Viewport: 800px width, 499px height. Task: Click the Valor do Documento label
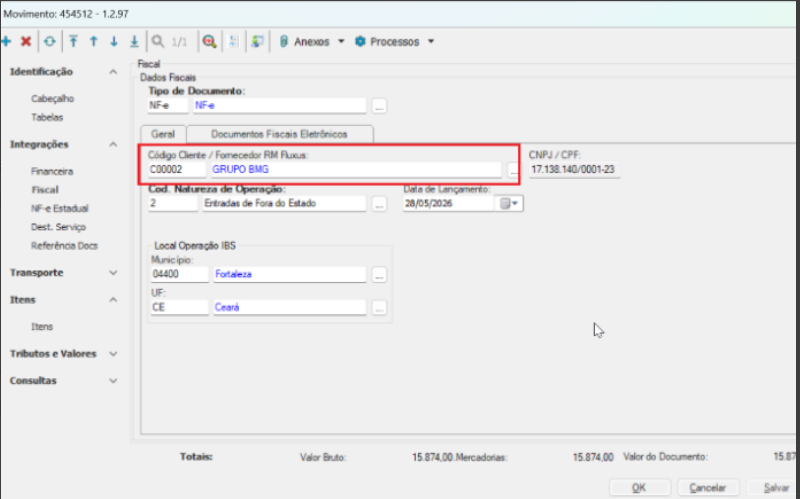point(665,457)
